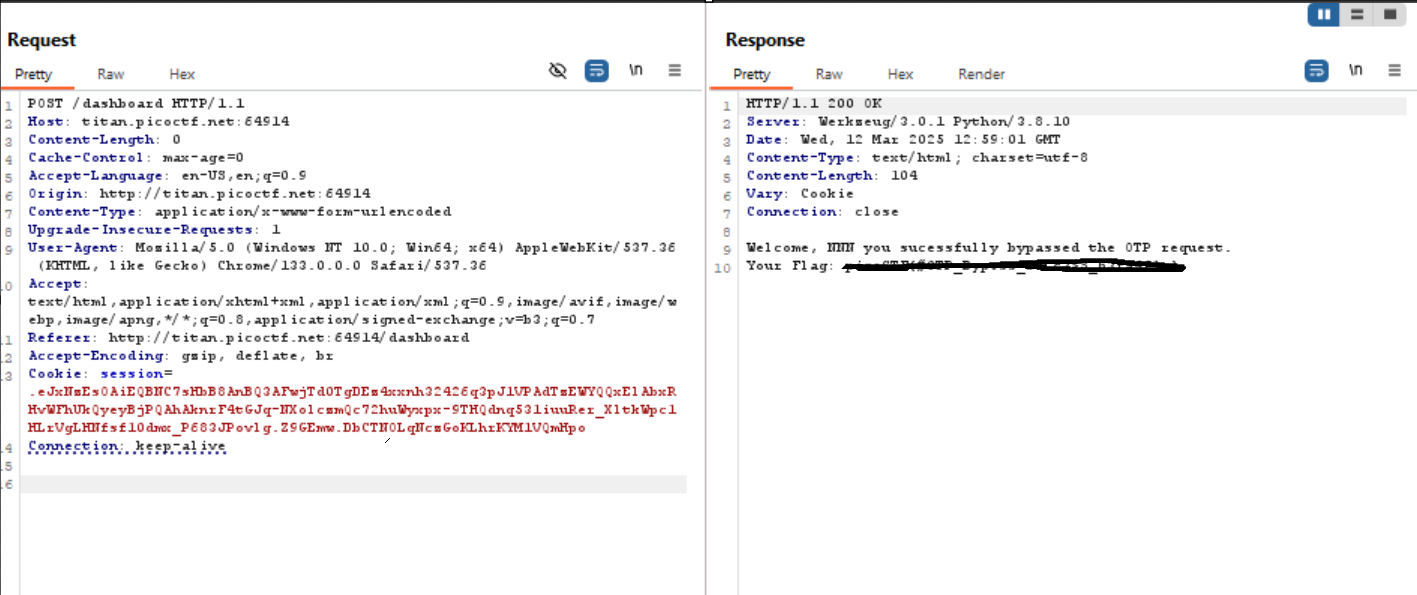Open the Response Render tab
The width and height of the screenshot is (1417, 595).
point(981,74)
